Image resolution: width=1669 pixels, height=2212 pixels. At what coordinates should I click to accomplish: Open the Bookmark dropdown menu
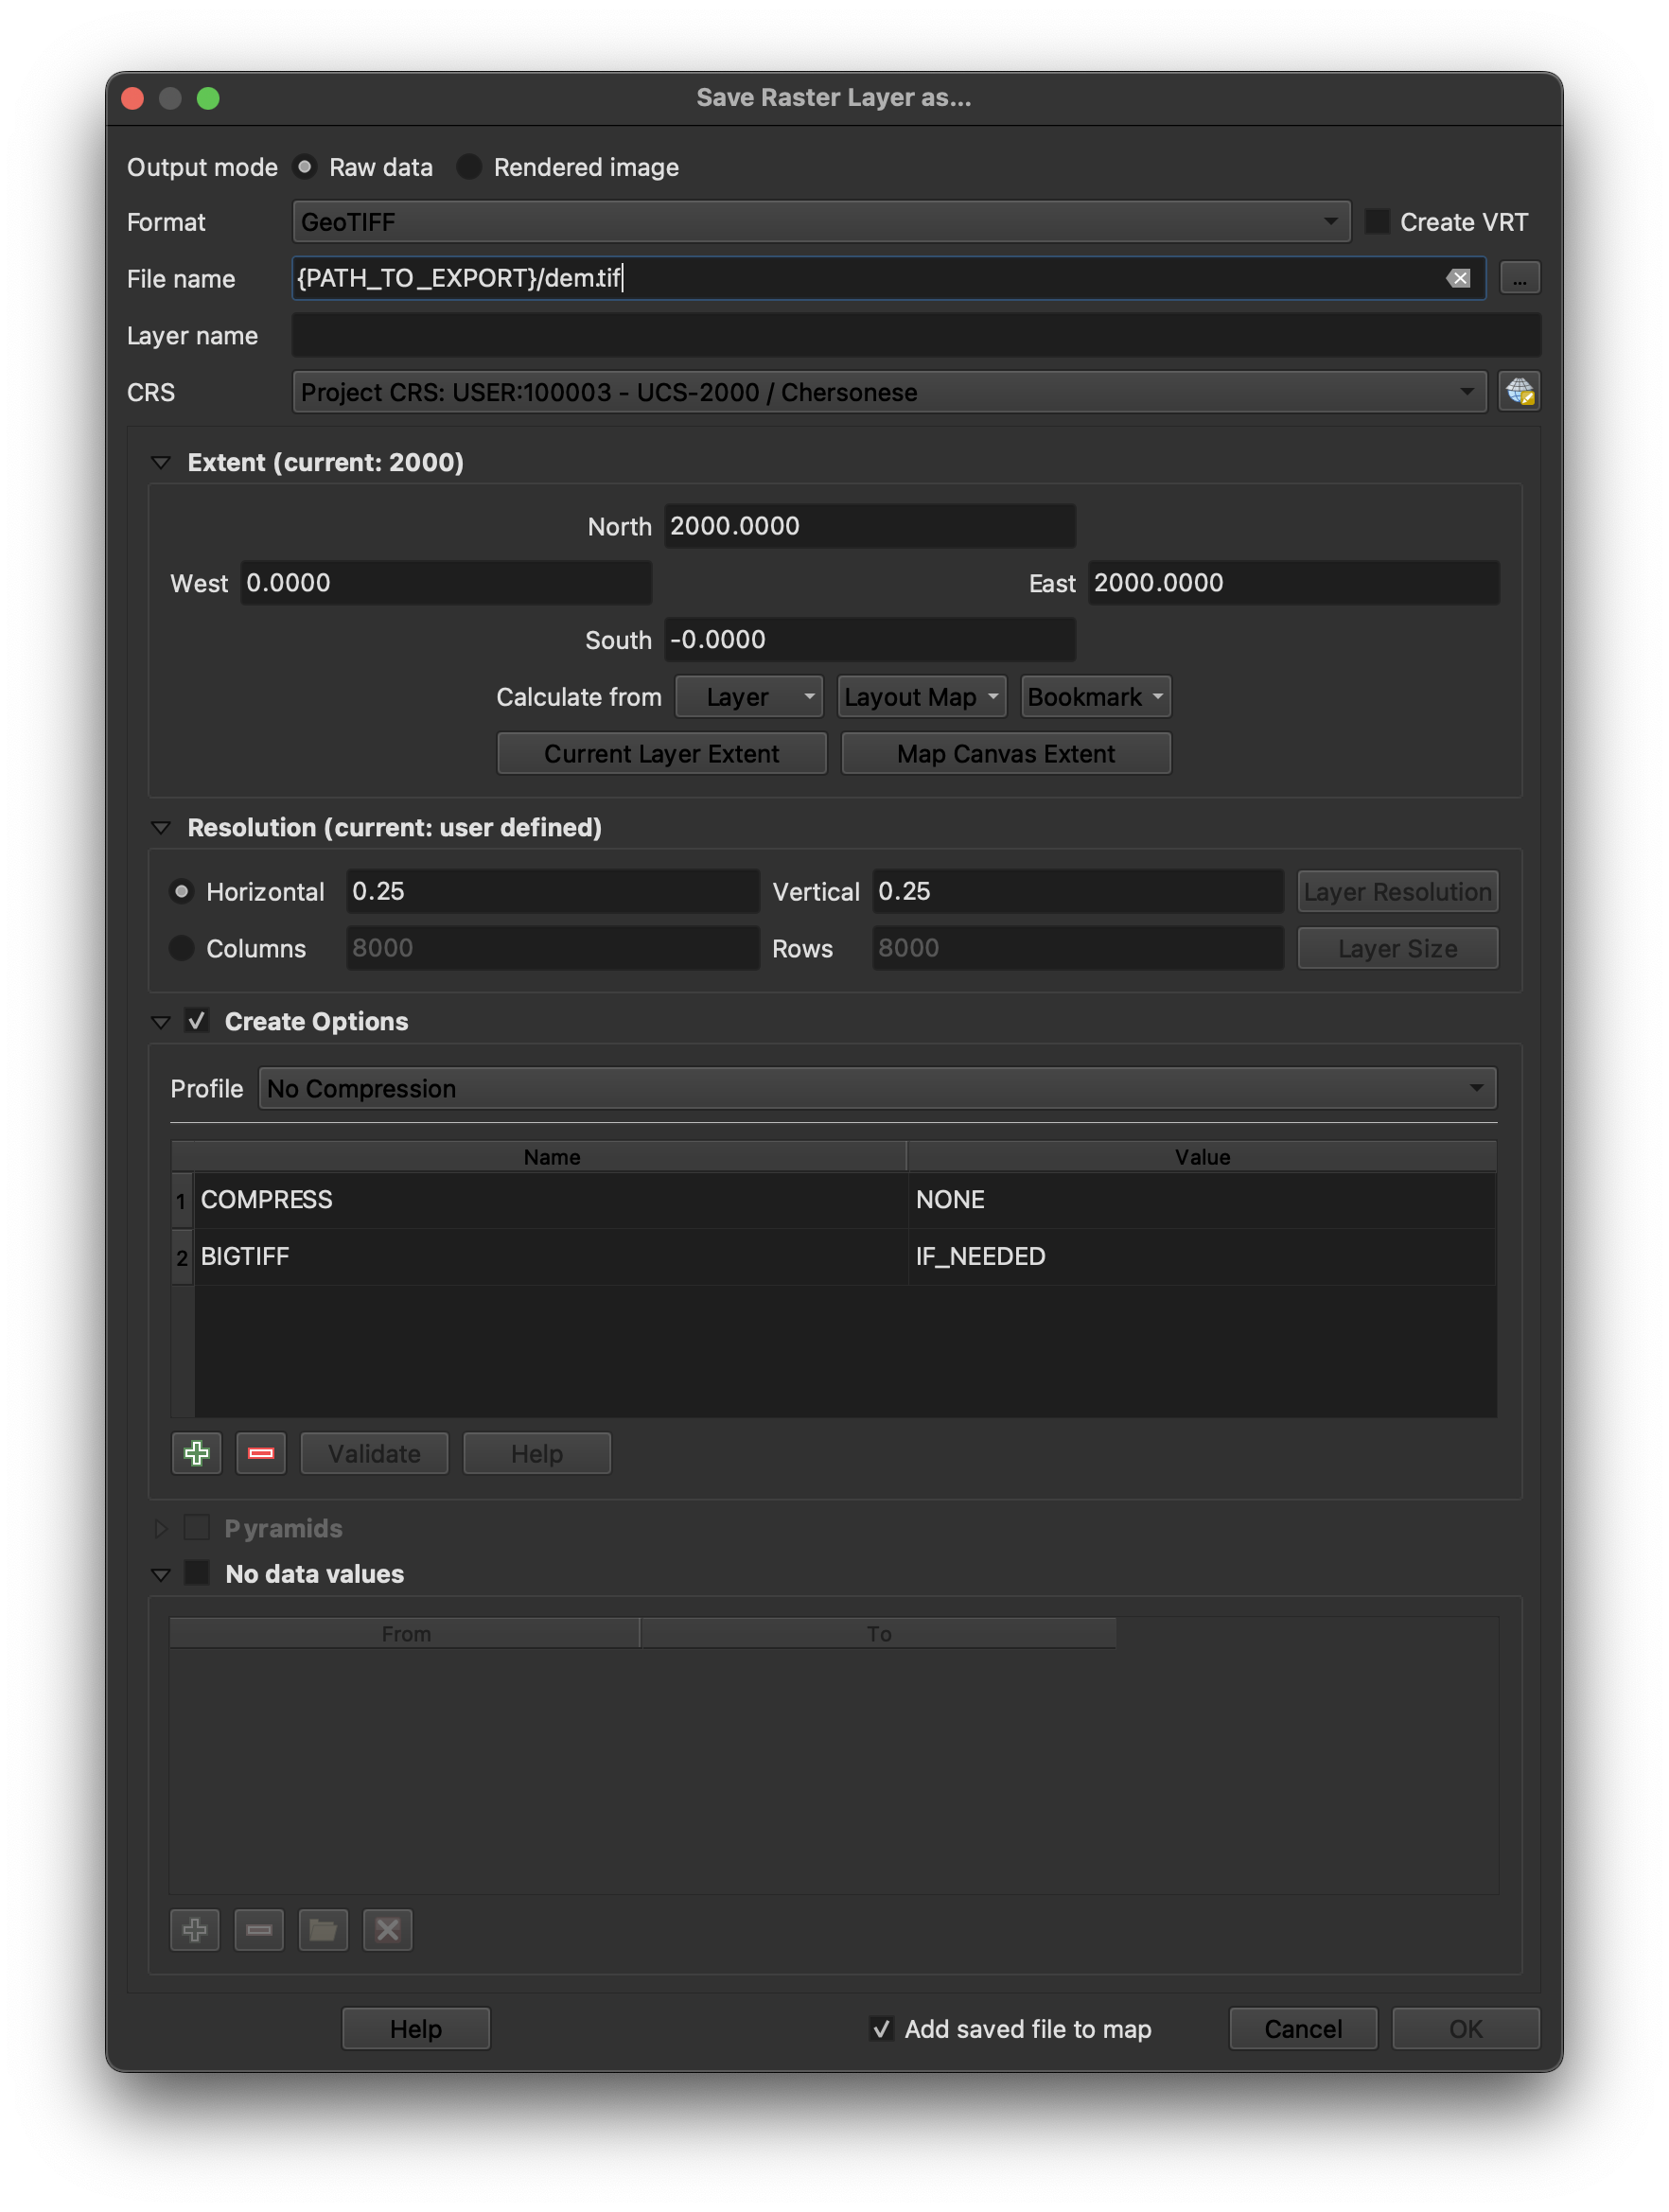click(x=1095, y=697)
